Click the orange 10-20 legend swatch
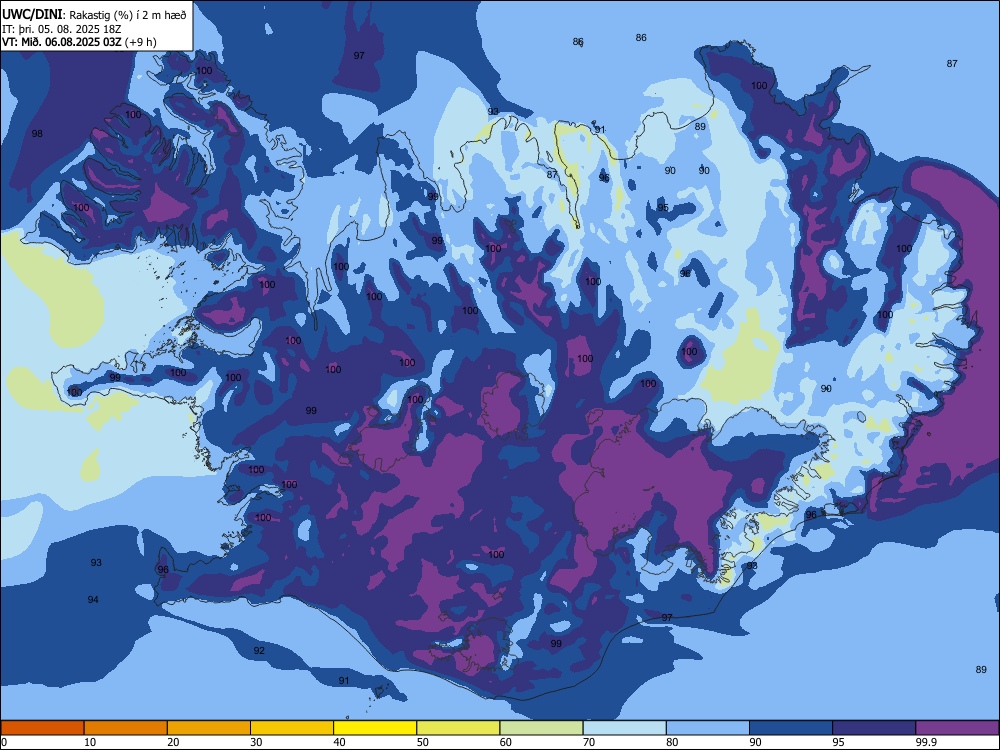 [126, 728]
